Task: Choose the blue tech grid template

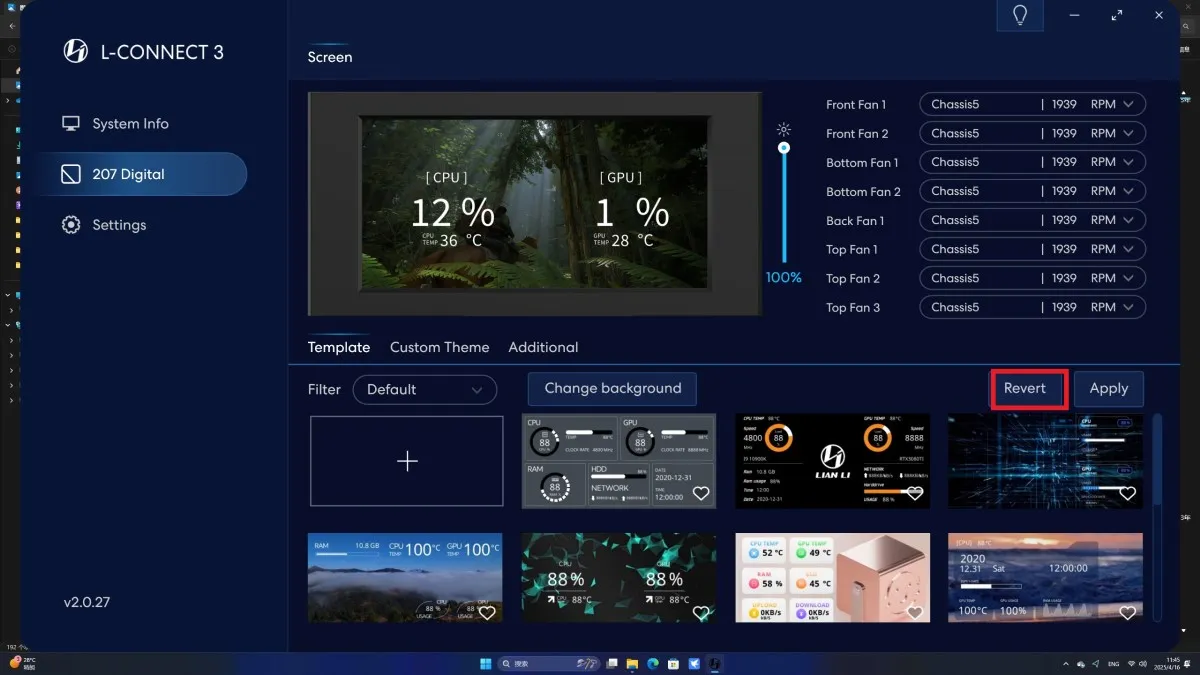Action: [x=1045, y=461]
